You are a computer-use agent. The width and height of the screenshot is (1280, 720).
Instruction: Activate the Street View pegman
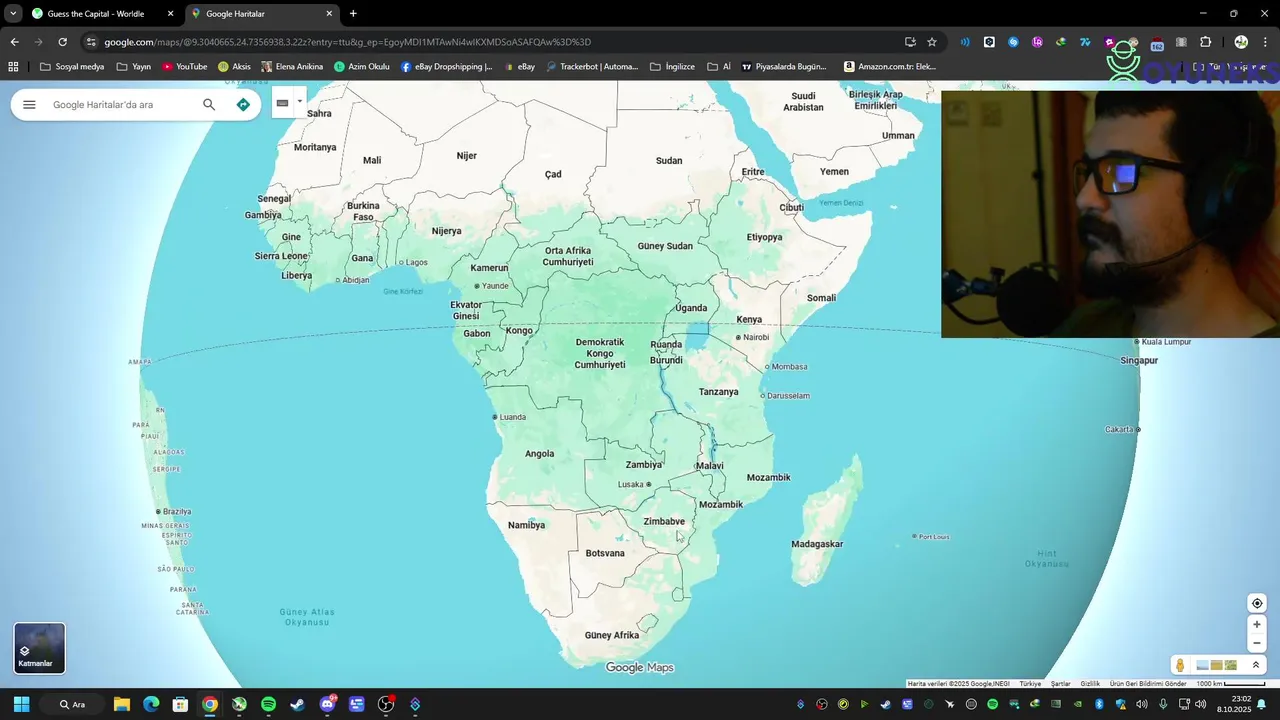click(x=1180, y=665)
